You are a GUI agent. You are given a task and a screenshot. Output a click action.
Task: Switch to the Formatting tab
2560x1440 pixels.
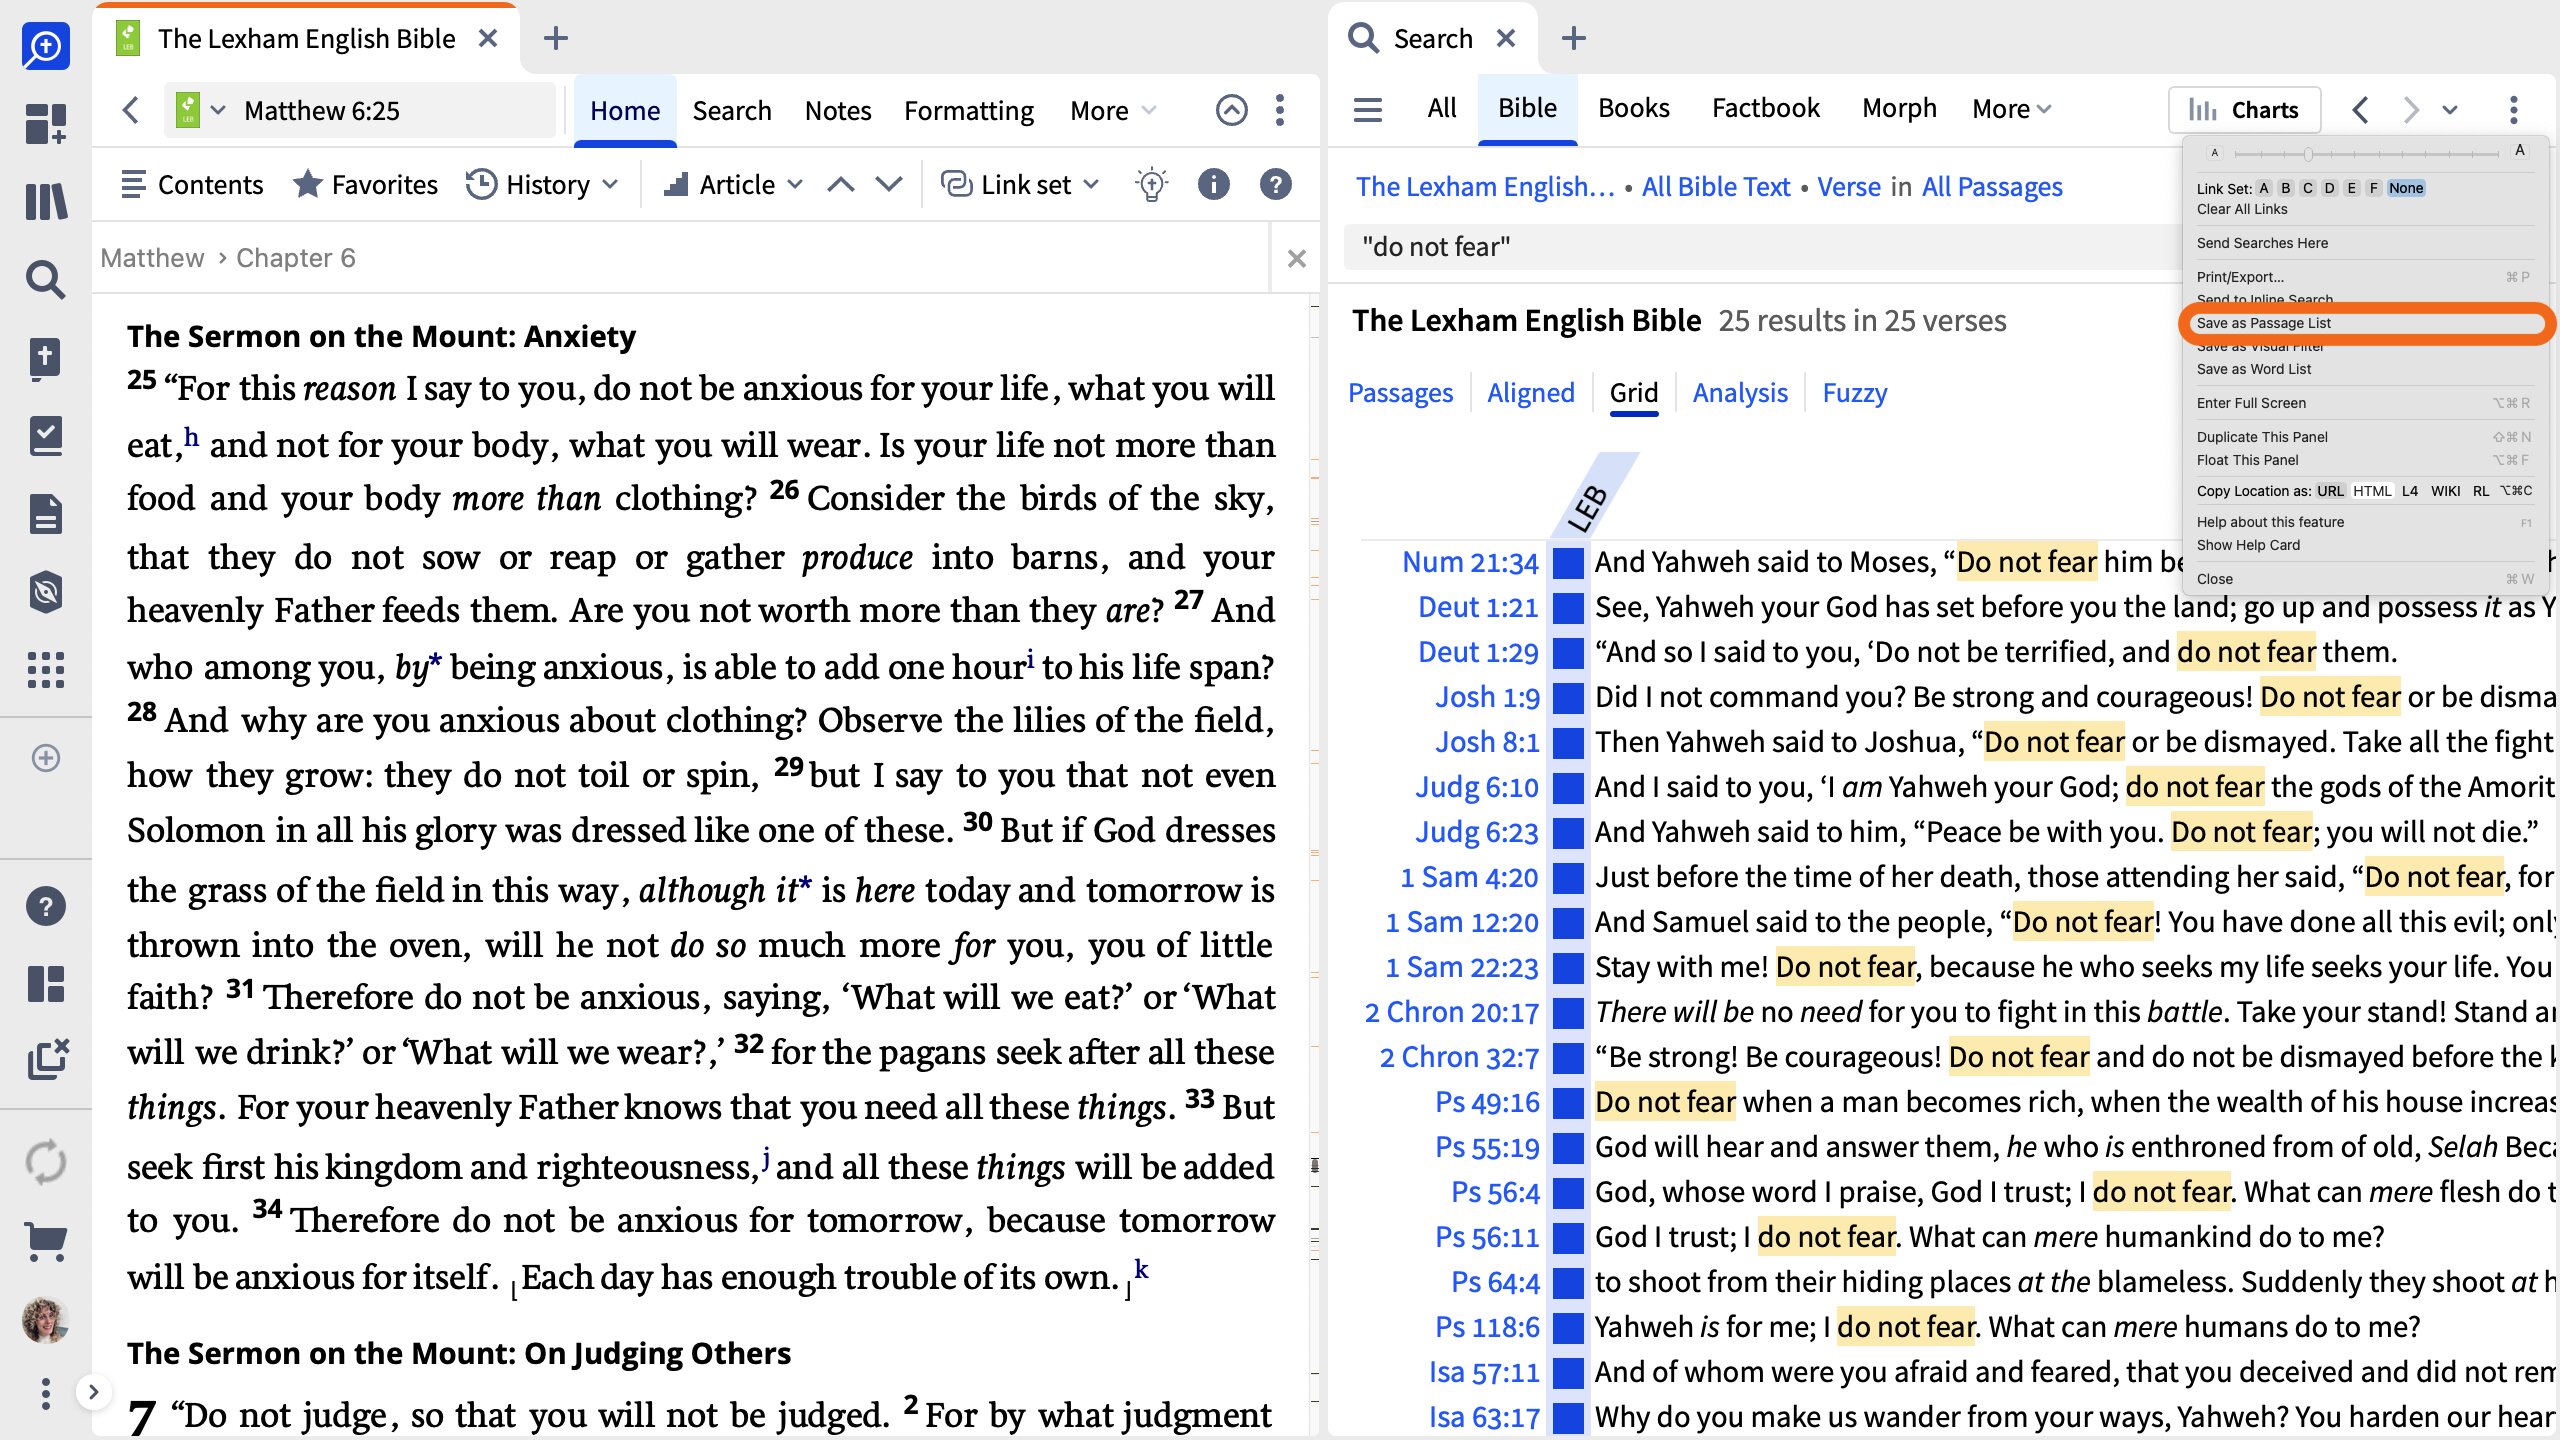coord(969,110)
